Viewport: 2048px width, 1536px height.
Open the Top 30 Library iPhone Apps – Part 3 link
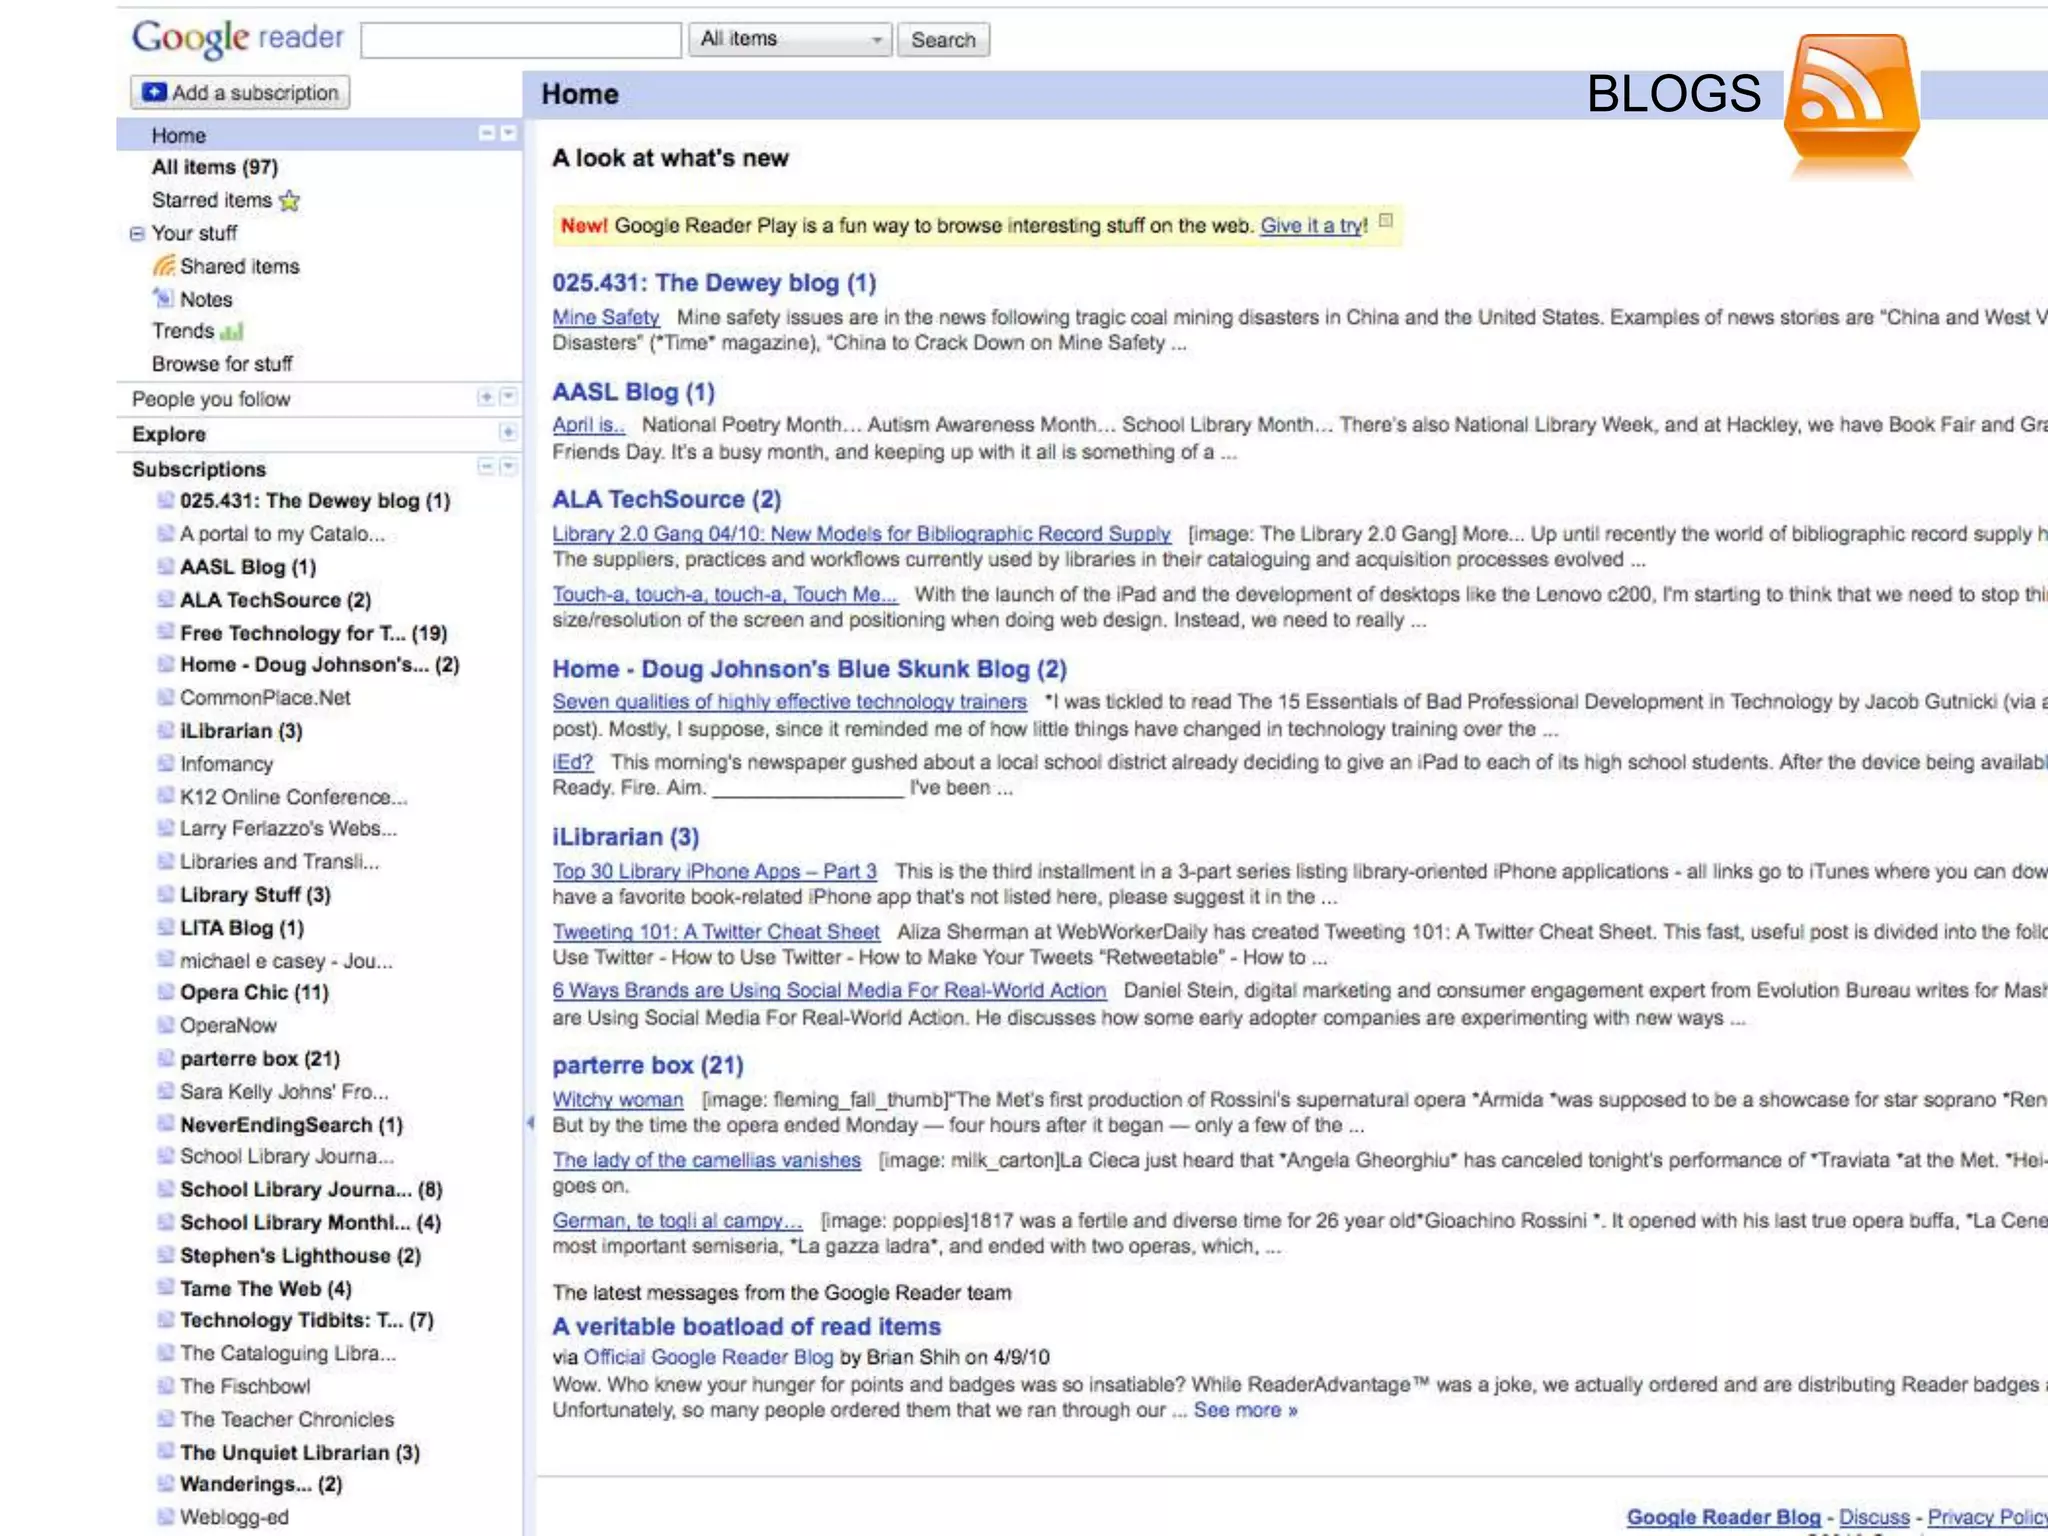[715, 871]
